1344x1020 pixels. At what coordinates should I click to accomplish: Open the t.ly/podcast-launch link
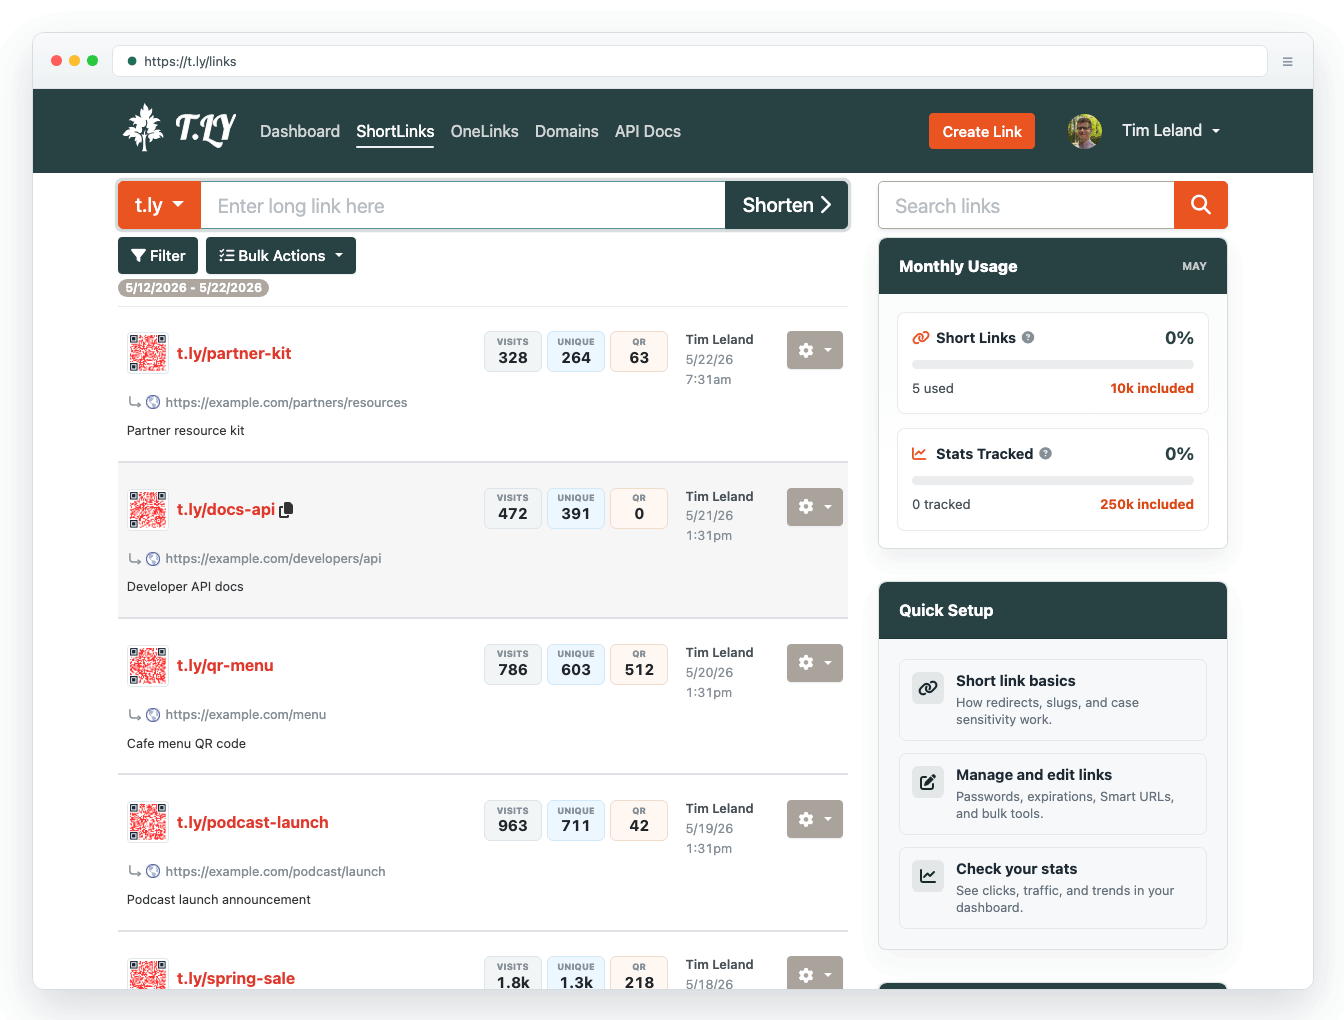(x=253, y=822)
